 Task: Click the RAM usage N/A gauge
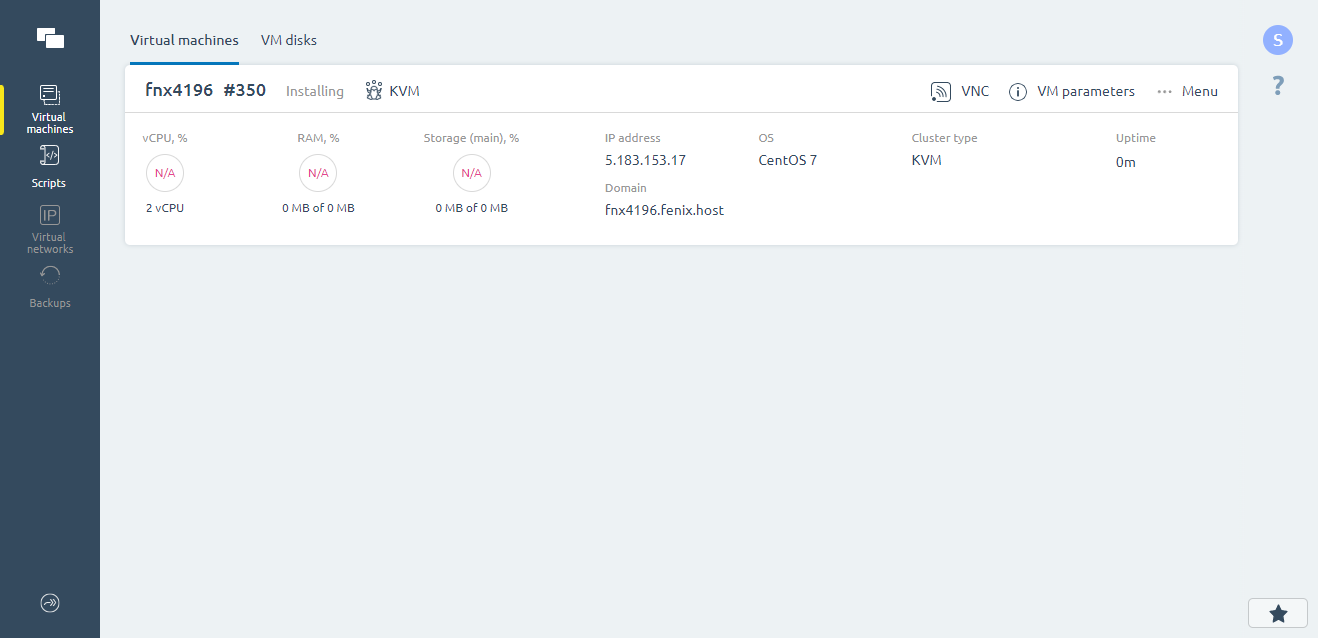pyautogui.click(x=318, y=173)
